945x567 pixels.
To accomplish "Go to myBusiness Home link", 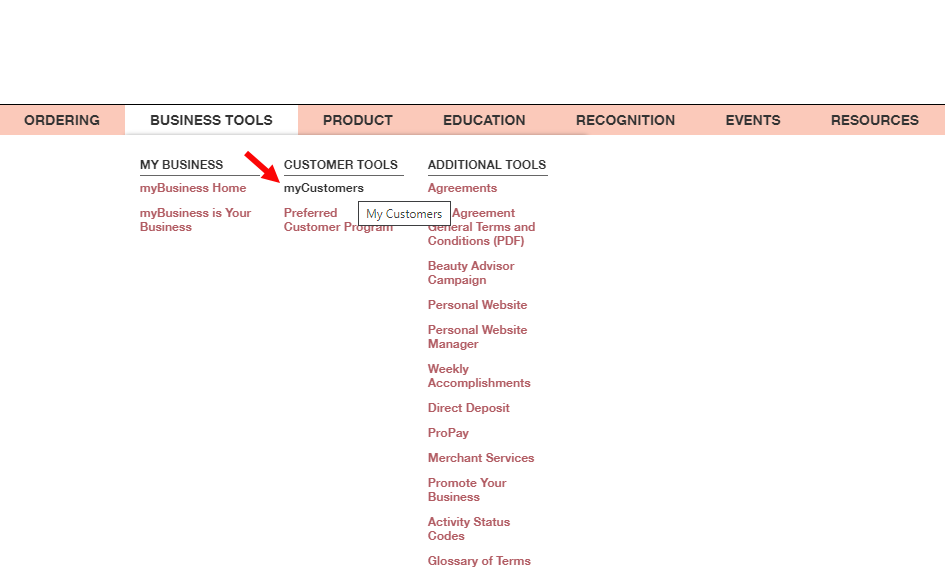I will 193,188.
